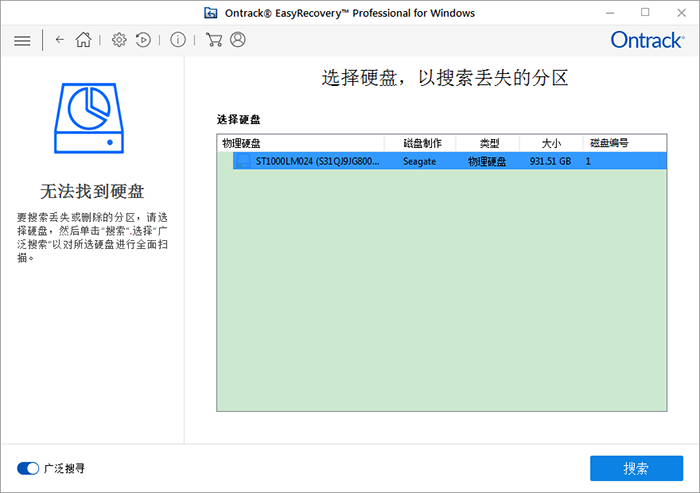Viewport: 700px width, 493px height.
Task: Open the information icon
Action: click(x=178, y=40)
